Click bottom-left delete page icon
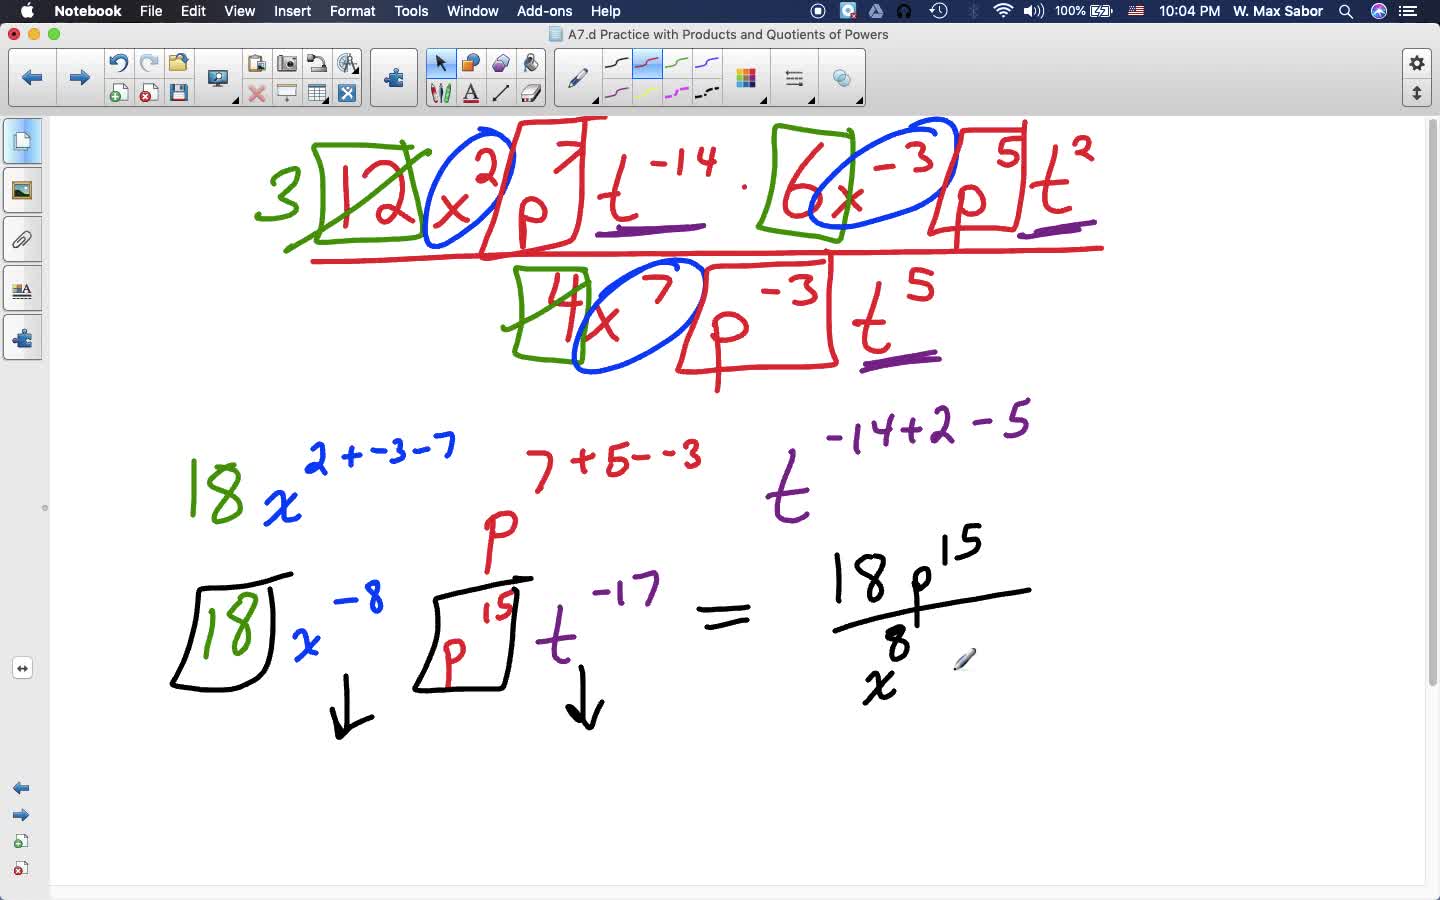 (21, 868)
